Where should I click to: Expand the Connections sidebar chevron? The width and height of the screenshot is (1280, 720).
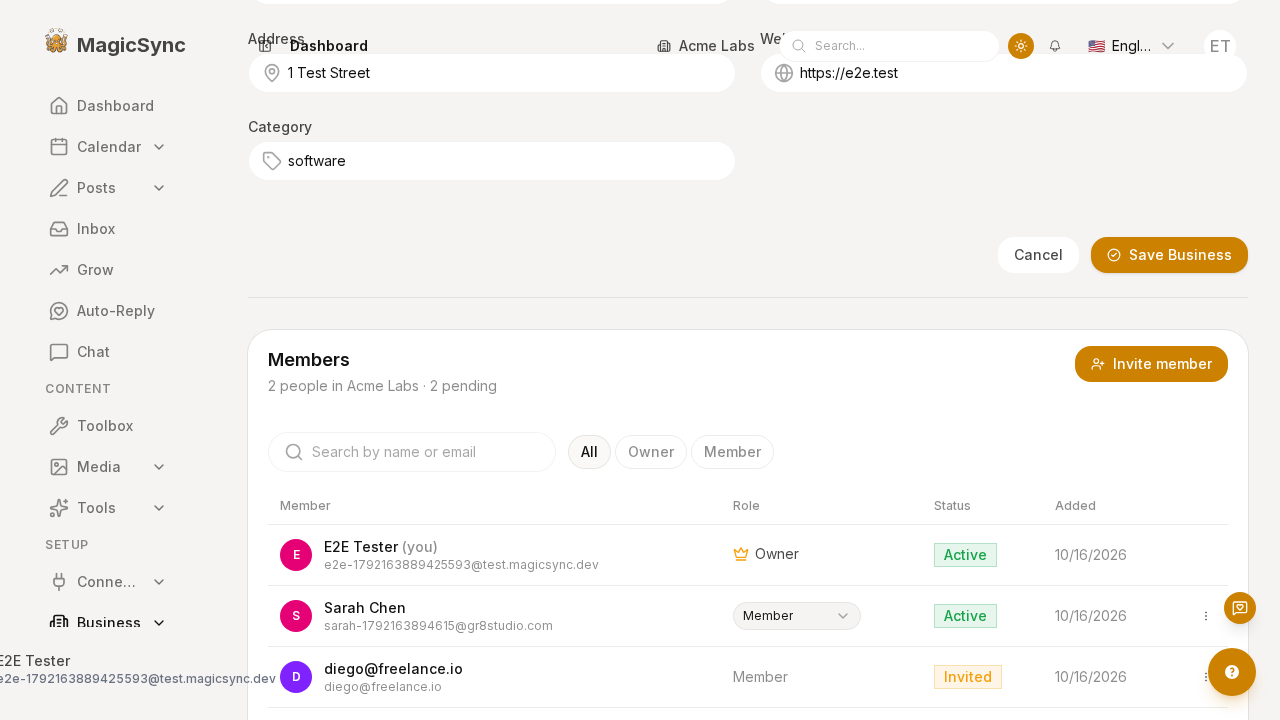click(x=159, y=581)
